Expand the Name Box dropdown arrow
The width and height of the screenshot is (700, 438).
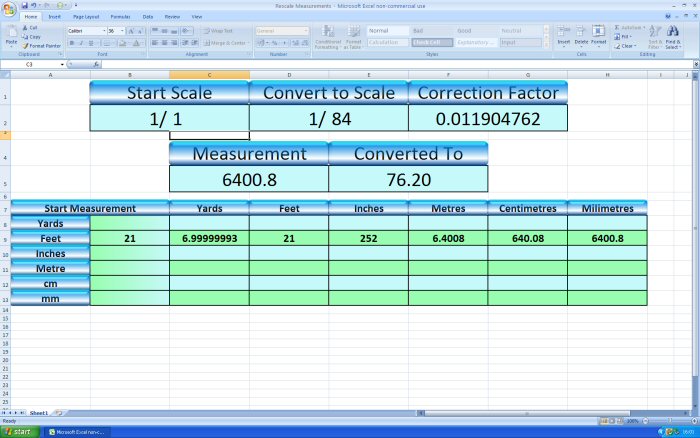[x=62, y=64]
